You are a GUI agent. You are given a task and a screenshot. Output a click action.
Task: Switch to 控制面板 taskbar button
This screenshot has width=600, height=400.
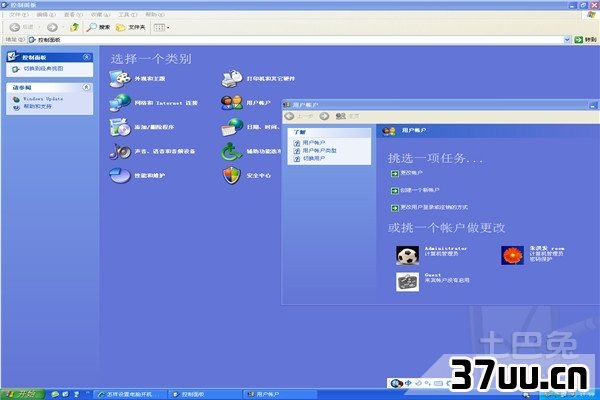(x=206, y=394)
